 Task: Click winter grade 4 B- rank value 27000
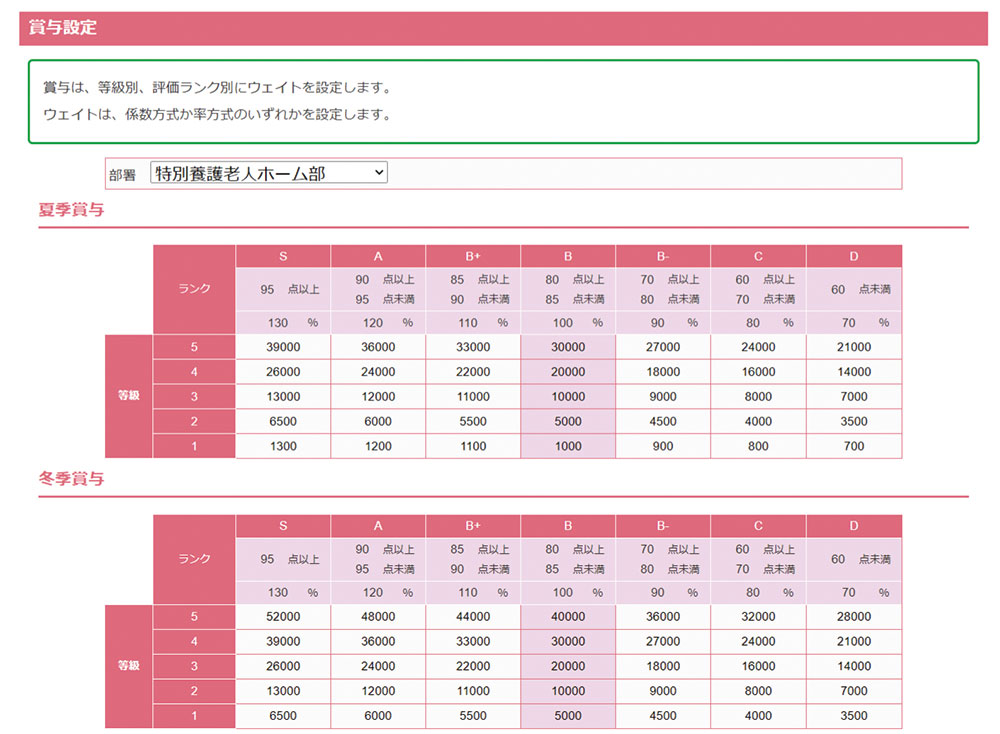(663, 642)
